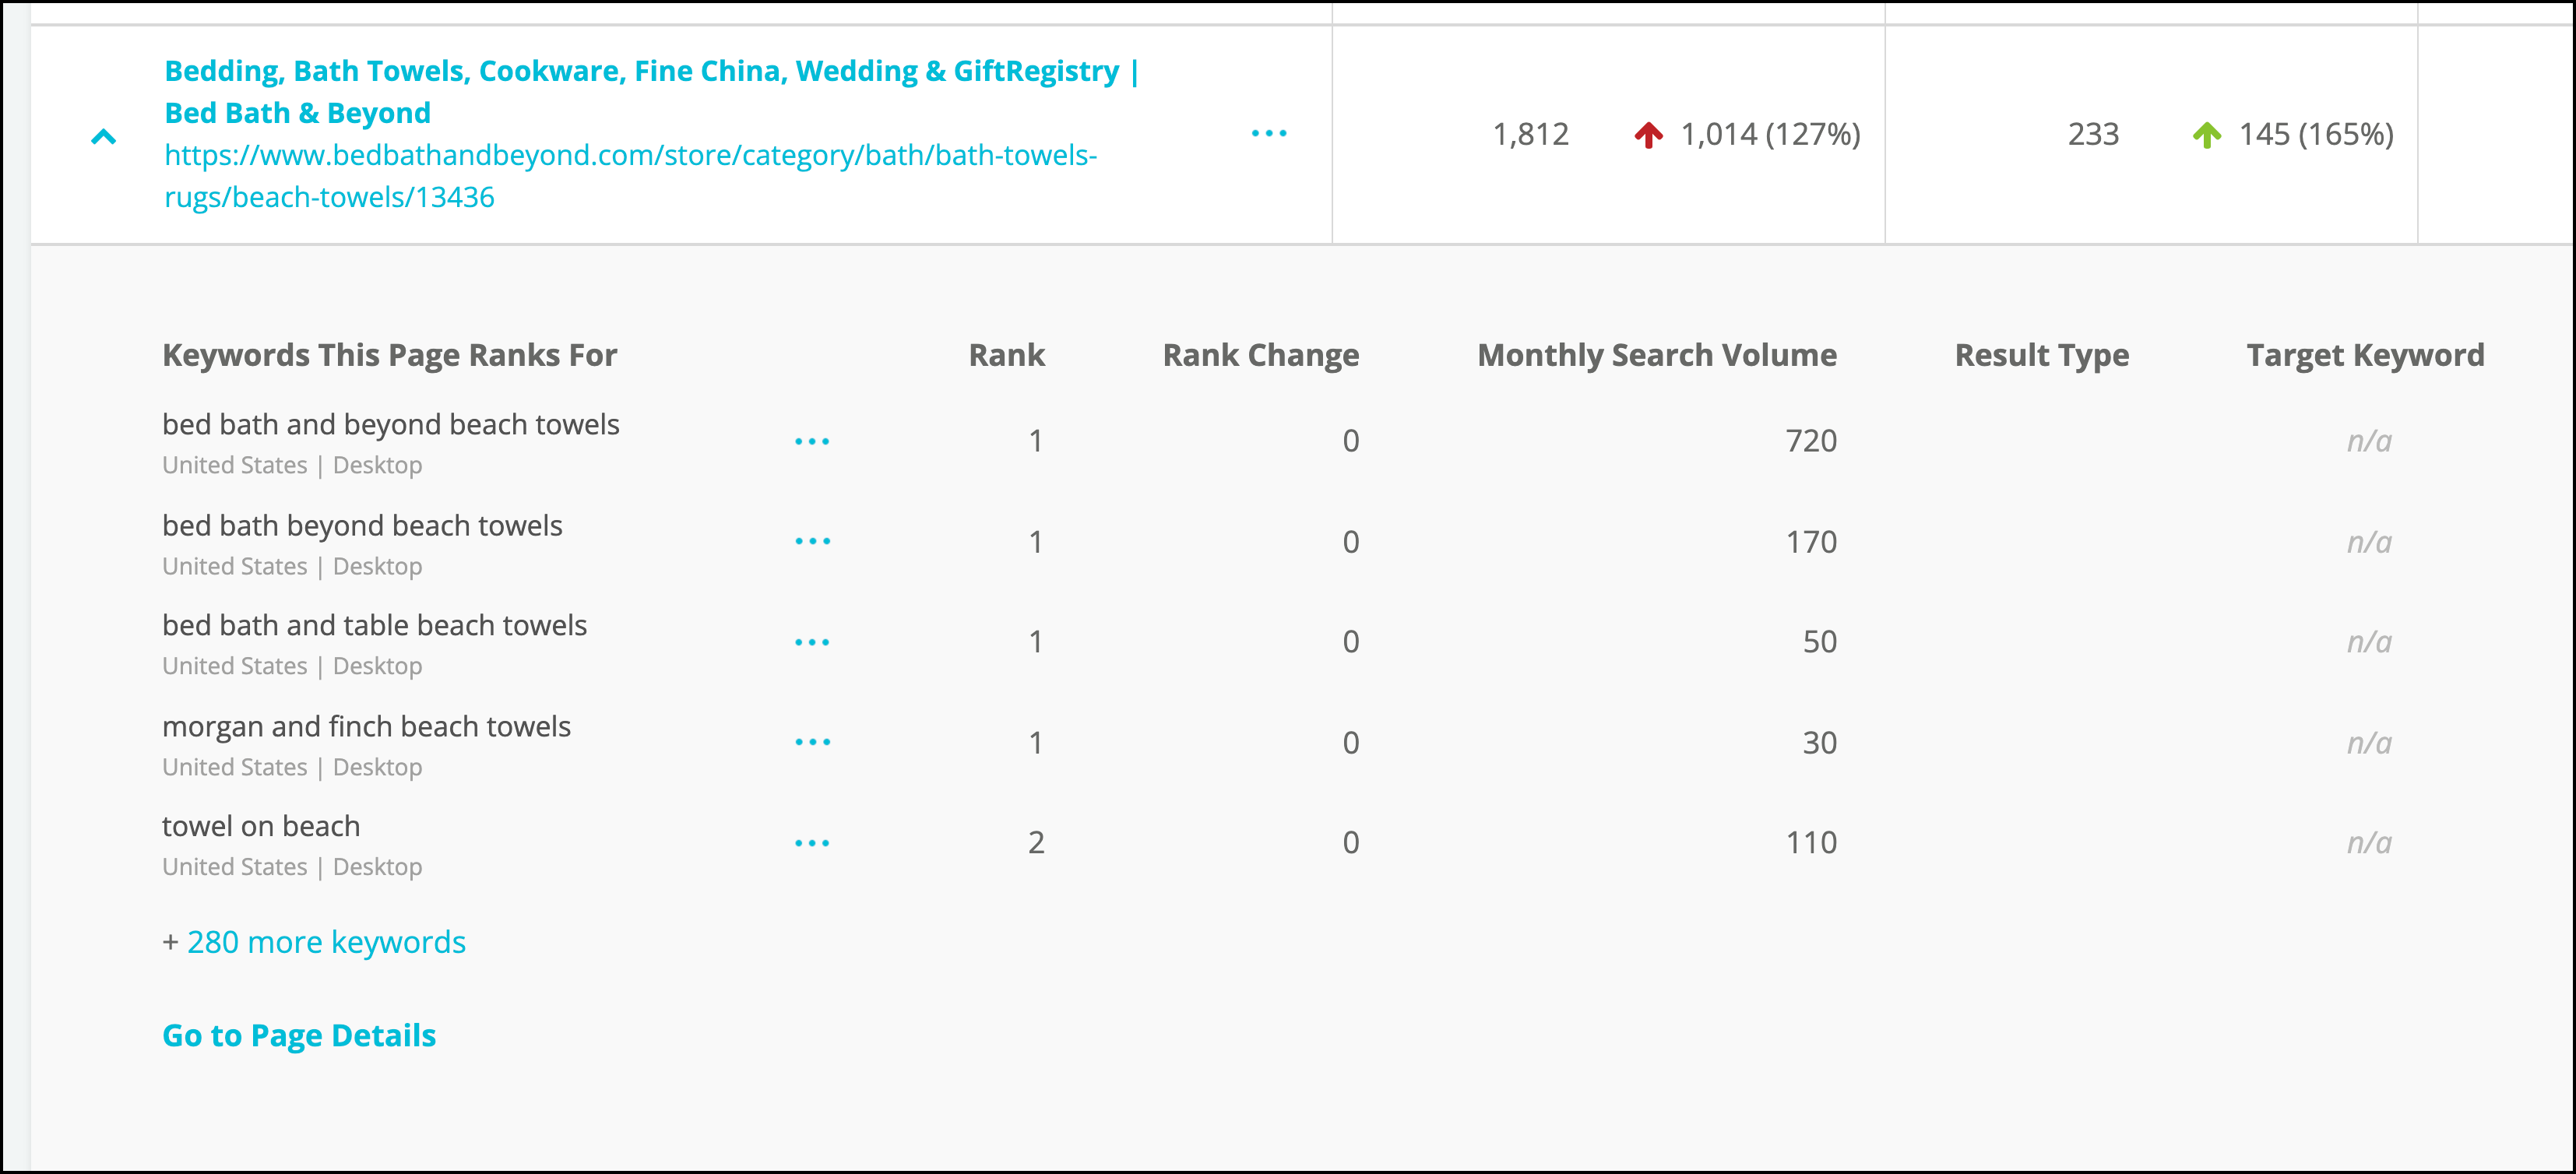The width and height of the screenshot is (2576, 1174).
Task: Click the Rank Change column header
Action: tap(1260, 355)
